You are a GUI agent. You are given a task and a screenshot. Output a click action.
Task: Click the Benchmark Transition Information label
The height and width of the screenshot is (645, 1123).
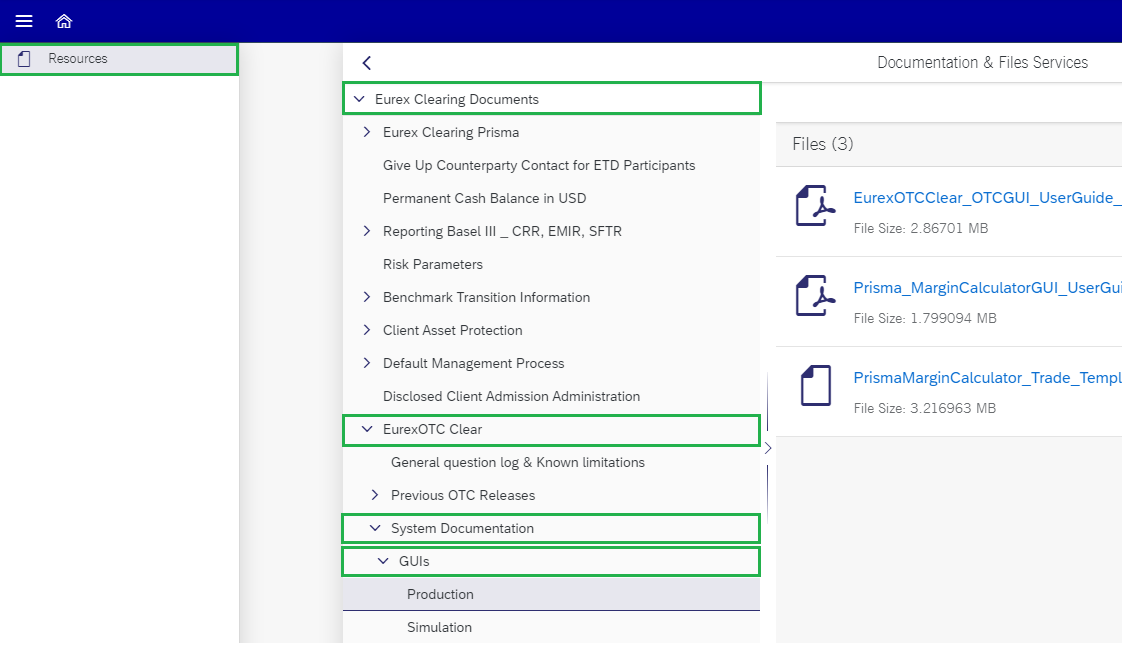click(x=486, y=297)
